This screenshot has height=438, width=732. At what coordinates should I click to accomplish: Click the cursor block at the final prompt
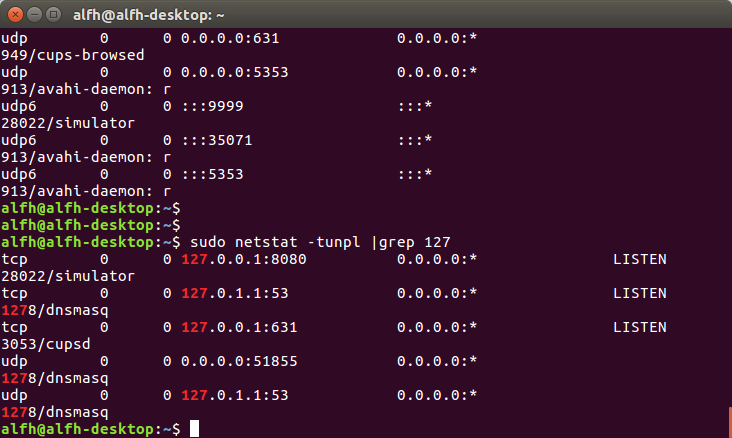pos(194,429)
